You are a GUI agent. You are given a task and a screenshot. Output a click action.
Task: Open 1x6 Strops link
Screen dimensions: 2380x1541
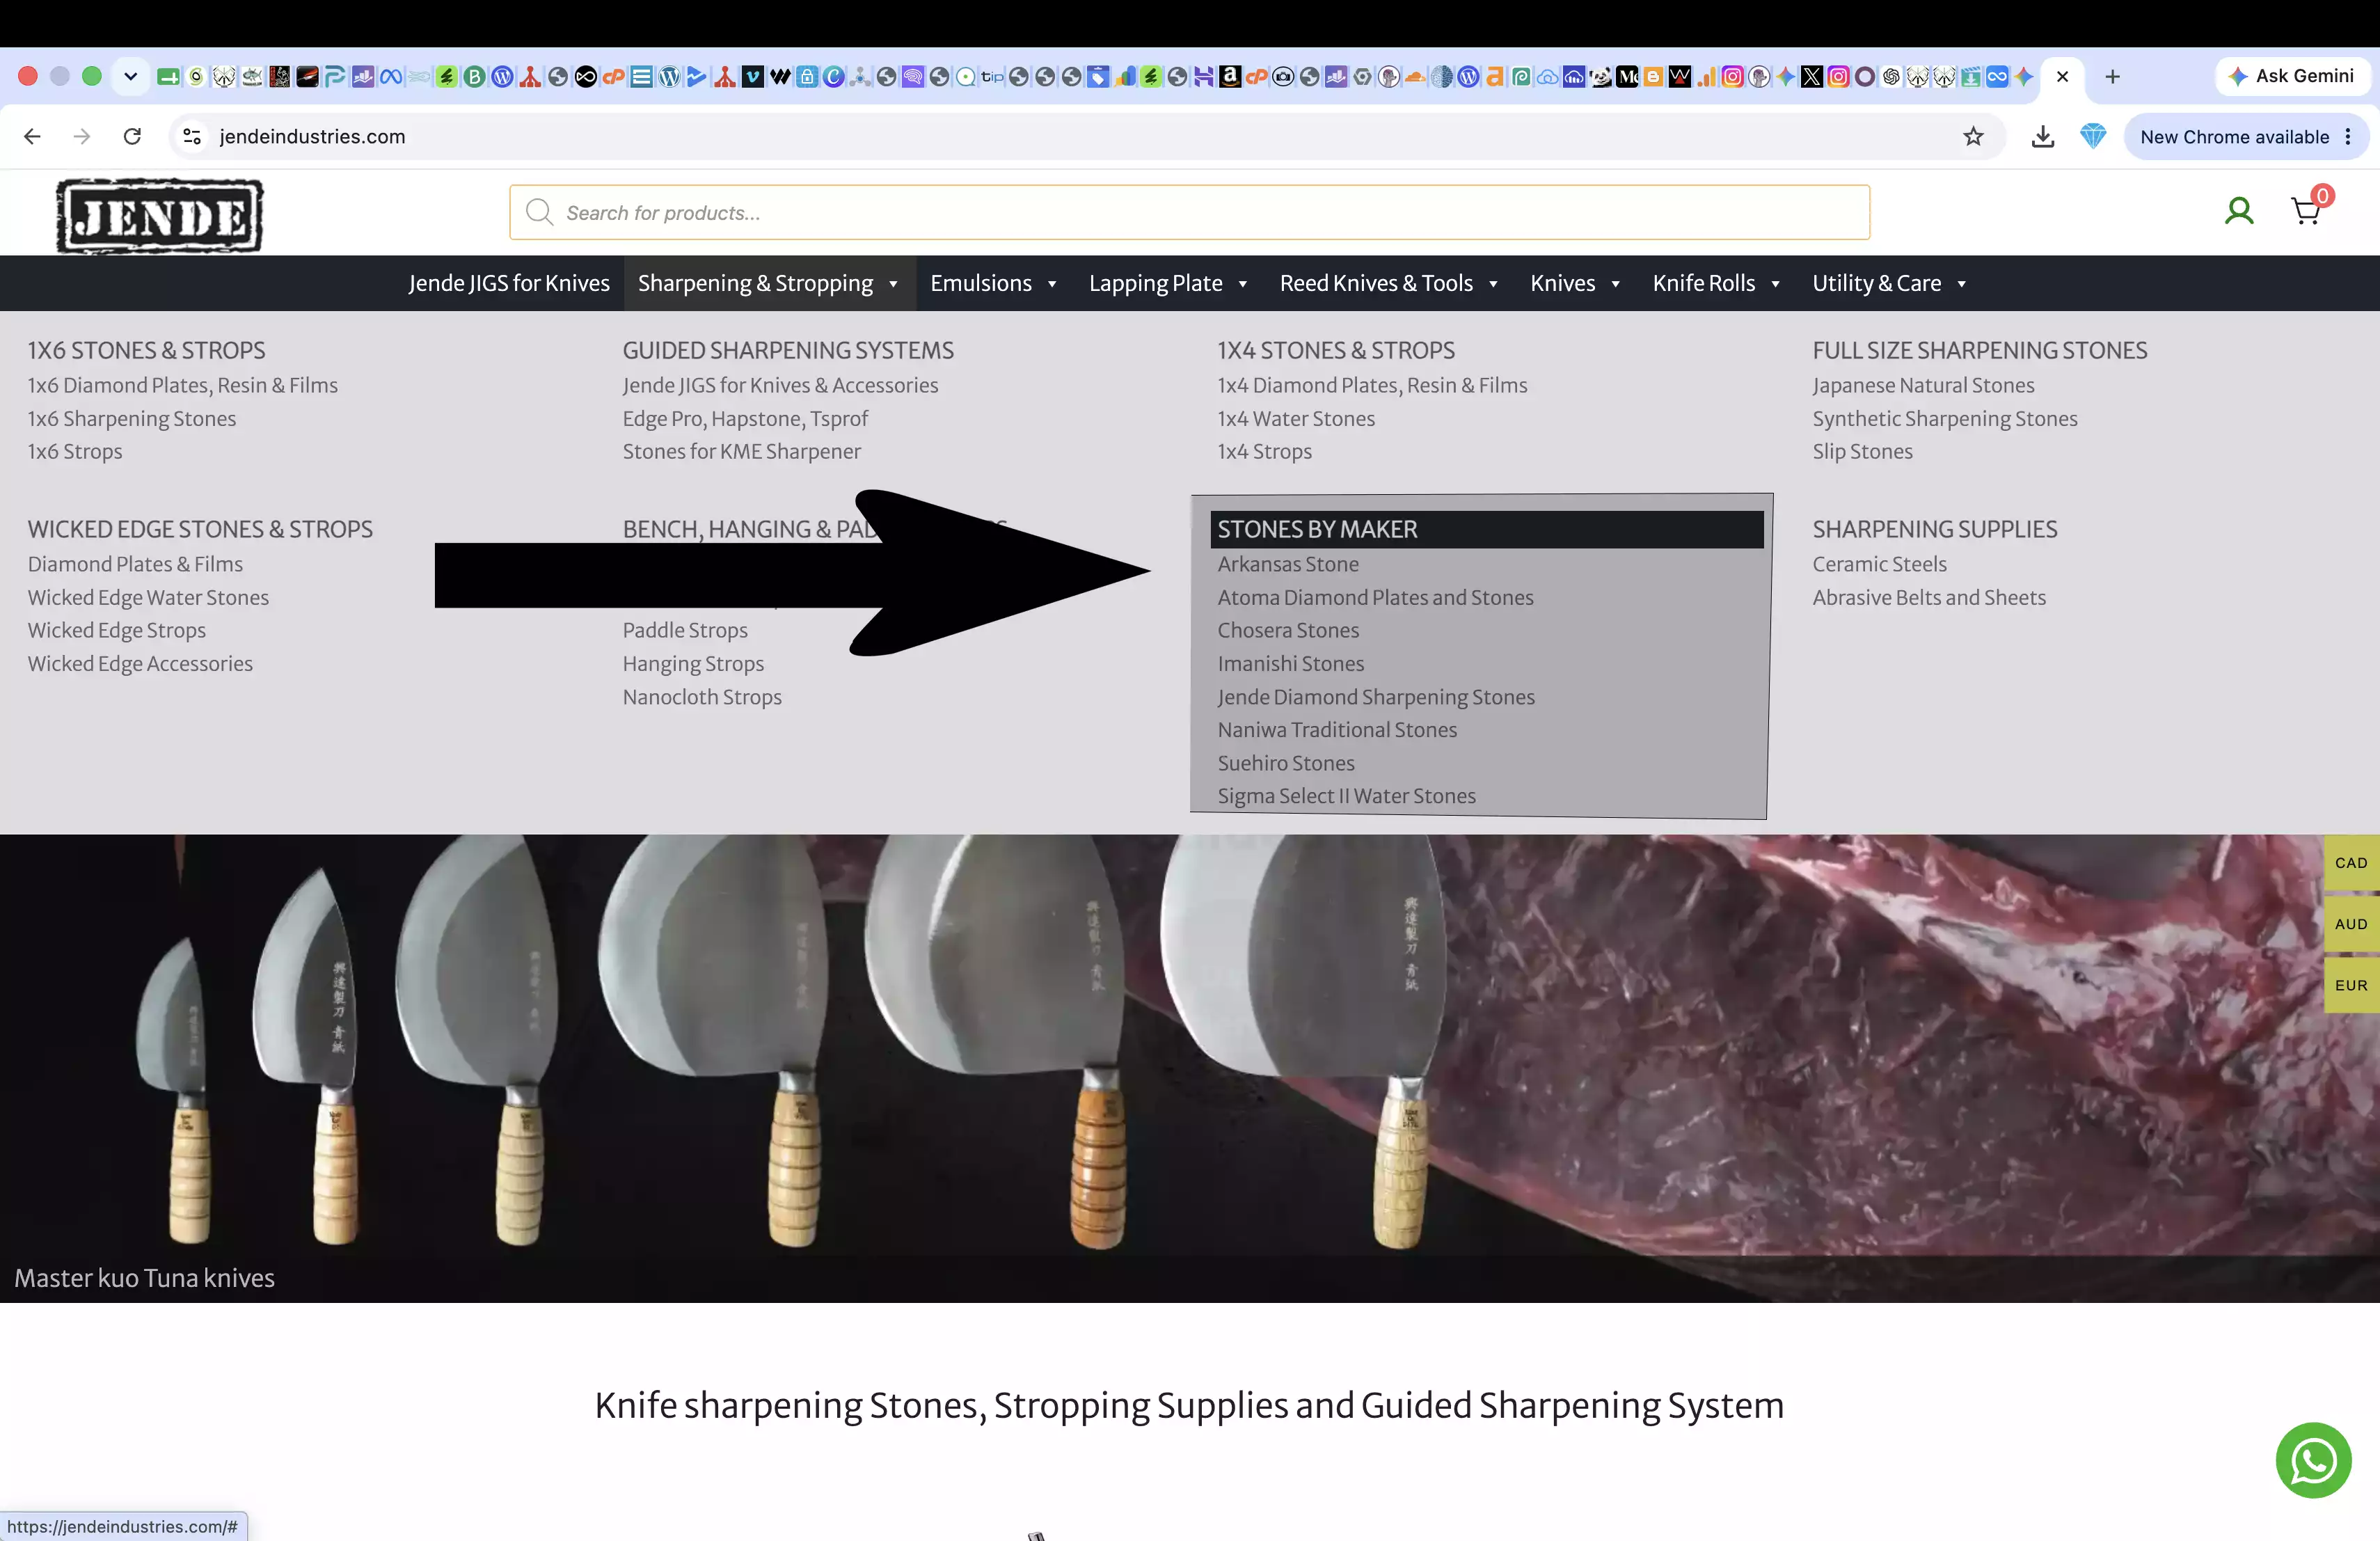click(x=75, y=451)
